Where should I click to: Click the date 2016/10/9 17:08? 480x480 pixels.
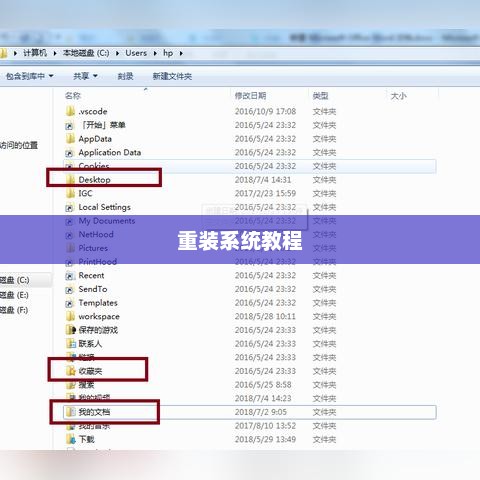(x=265, y=111)
